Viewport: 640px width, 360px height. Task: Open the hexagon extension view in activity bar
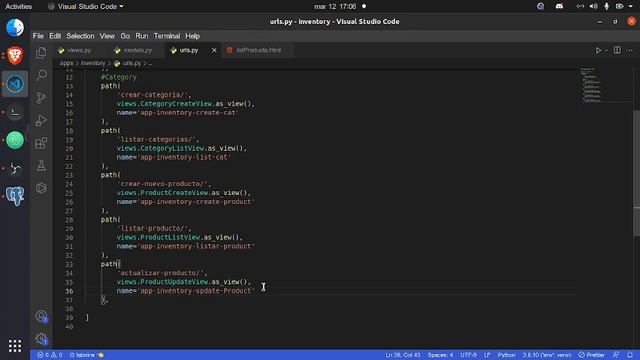(x=41, y=188)
